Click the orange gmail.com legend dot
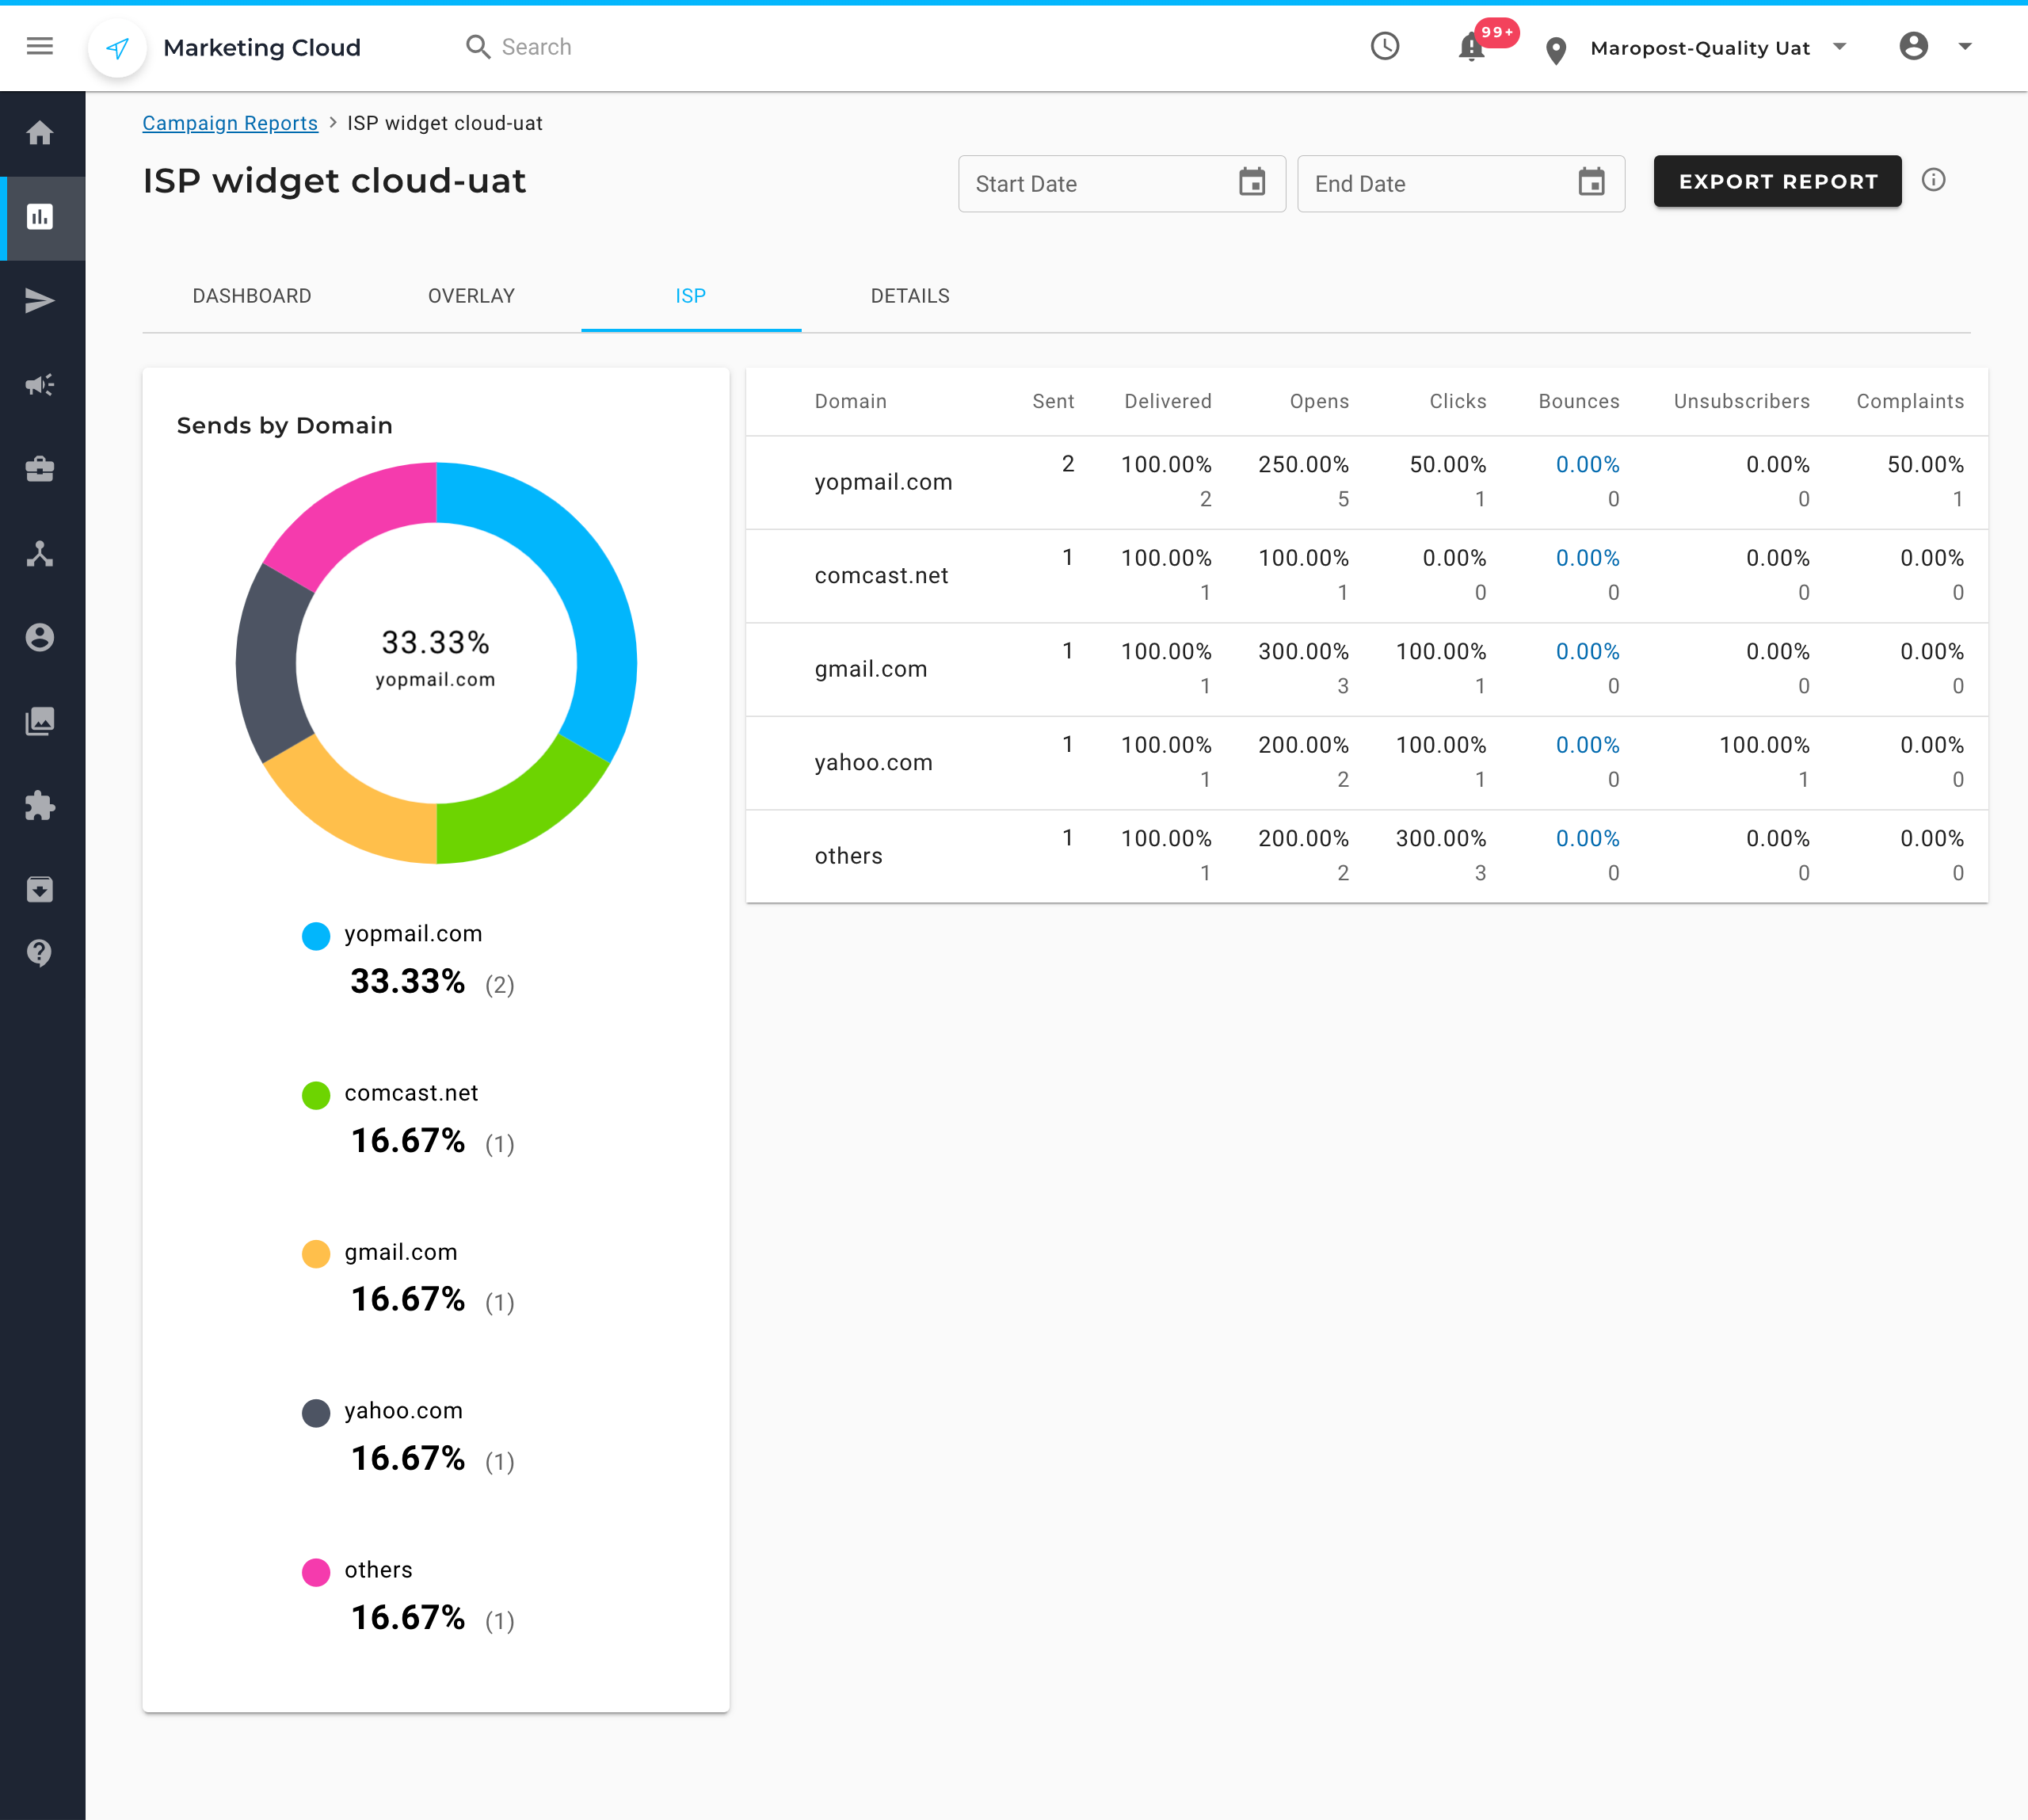The height and width of the screenshot is (1820, 2028). pos(316,1254)
